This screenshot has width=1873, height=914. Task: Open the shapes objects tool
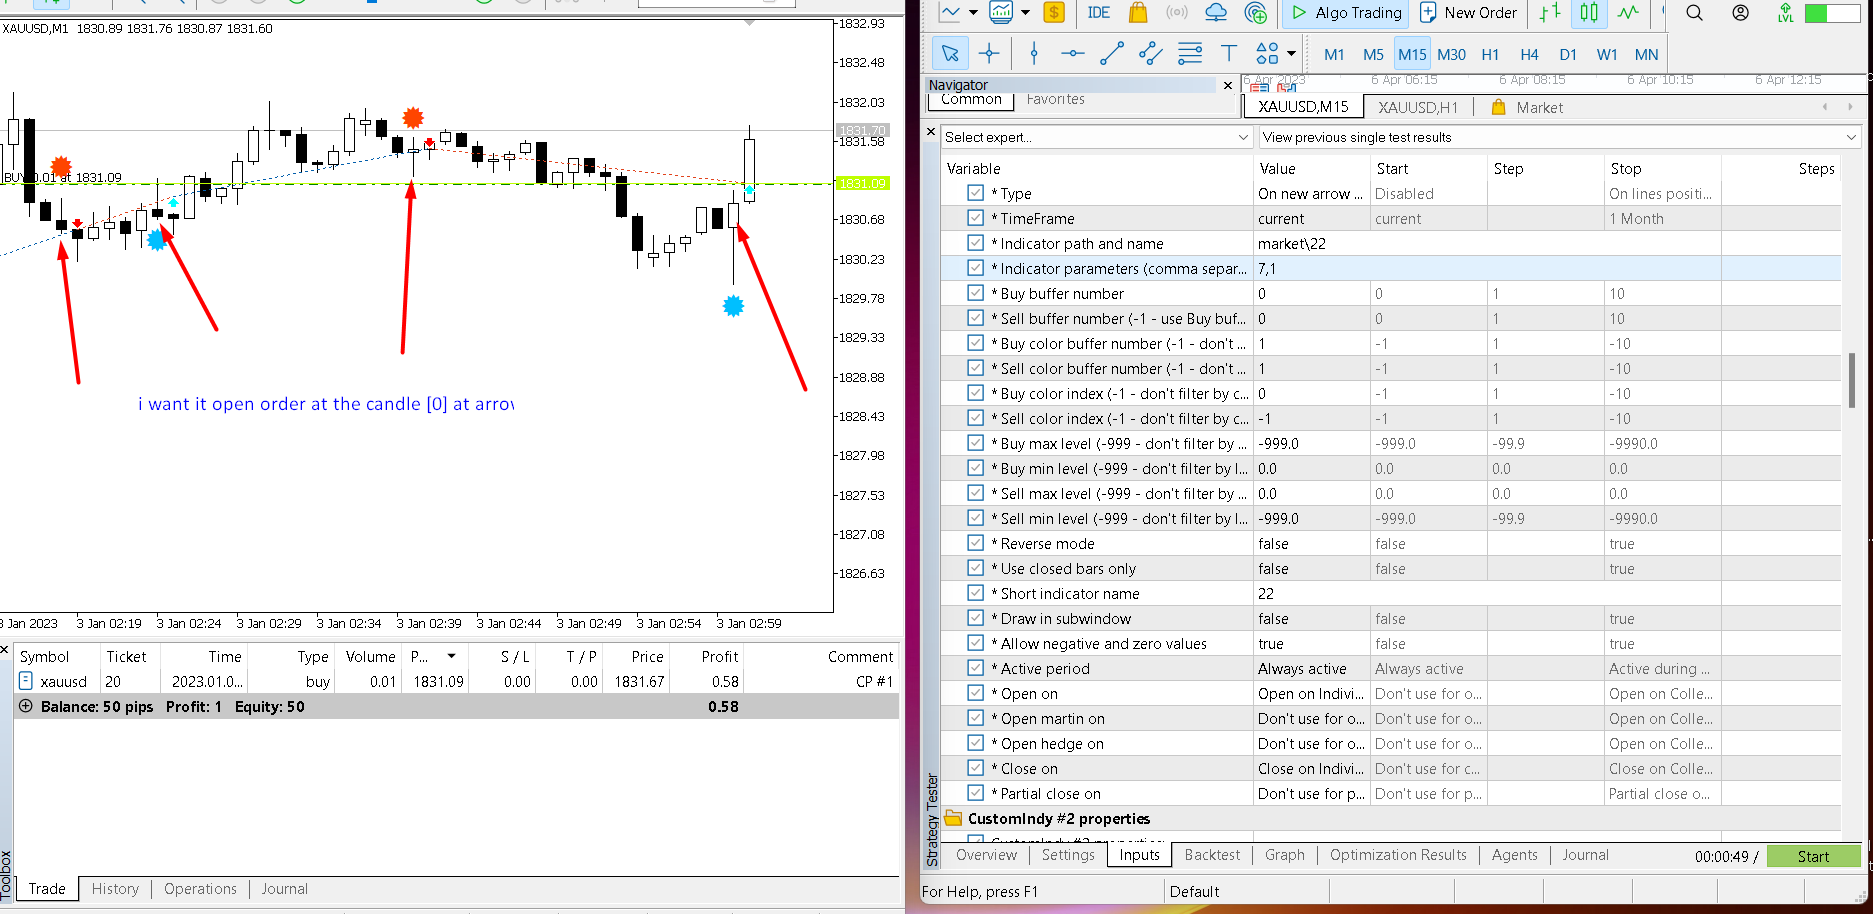pos(1267,54)
